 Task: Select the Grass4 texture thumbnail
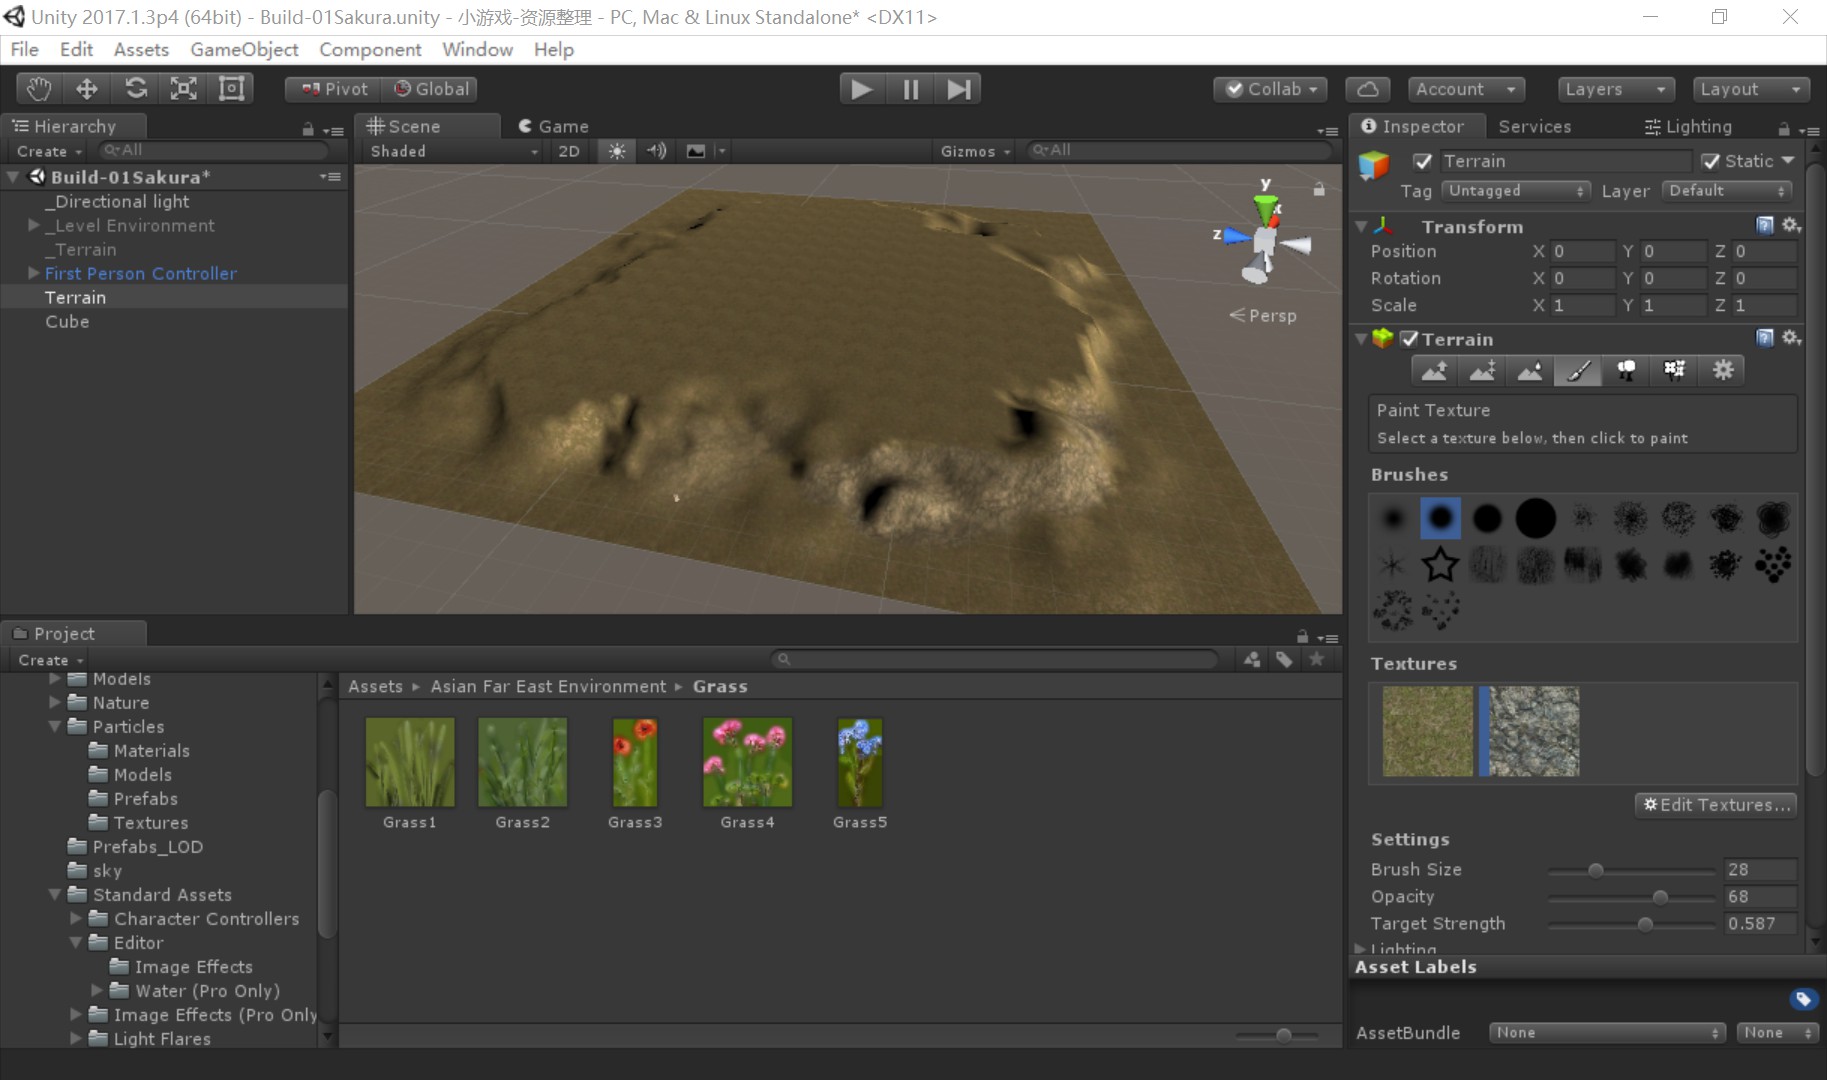pyautogui.click(x=747, y=763)
